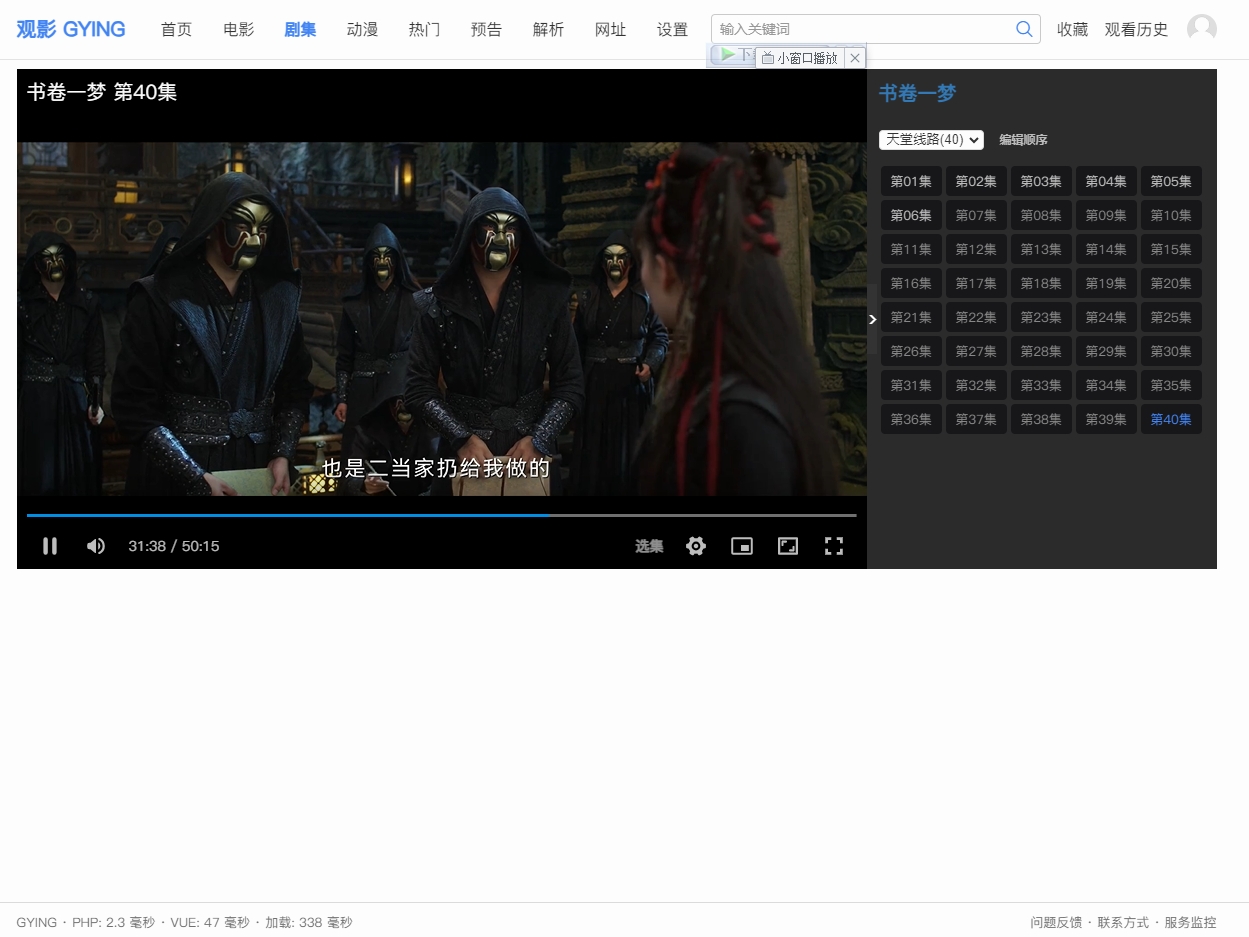Click the 观影 GYING logo
This screenshot has height=937, width=1249.
point(70,29)
